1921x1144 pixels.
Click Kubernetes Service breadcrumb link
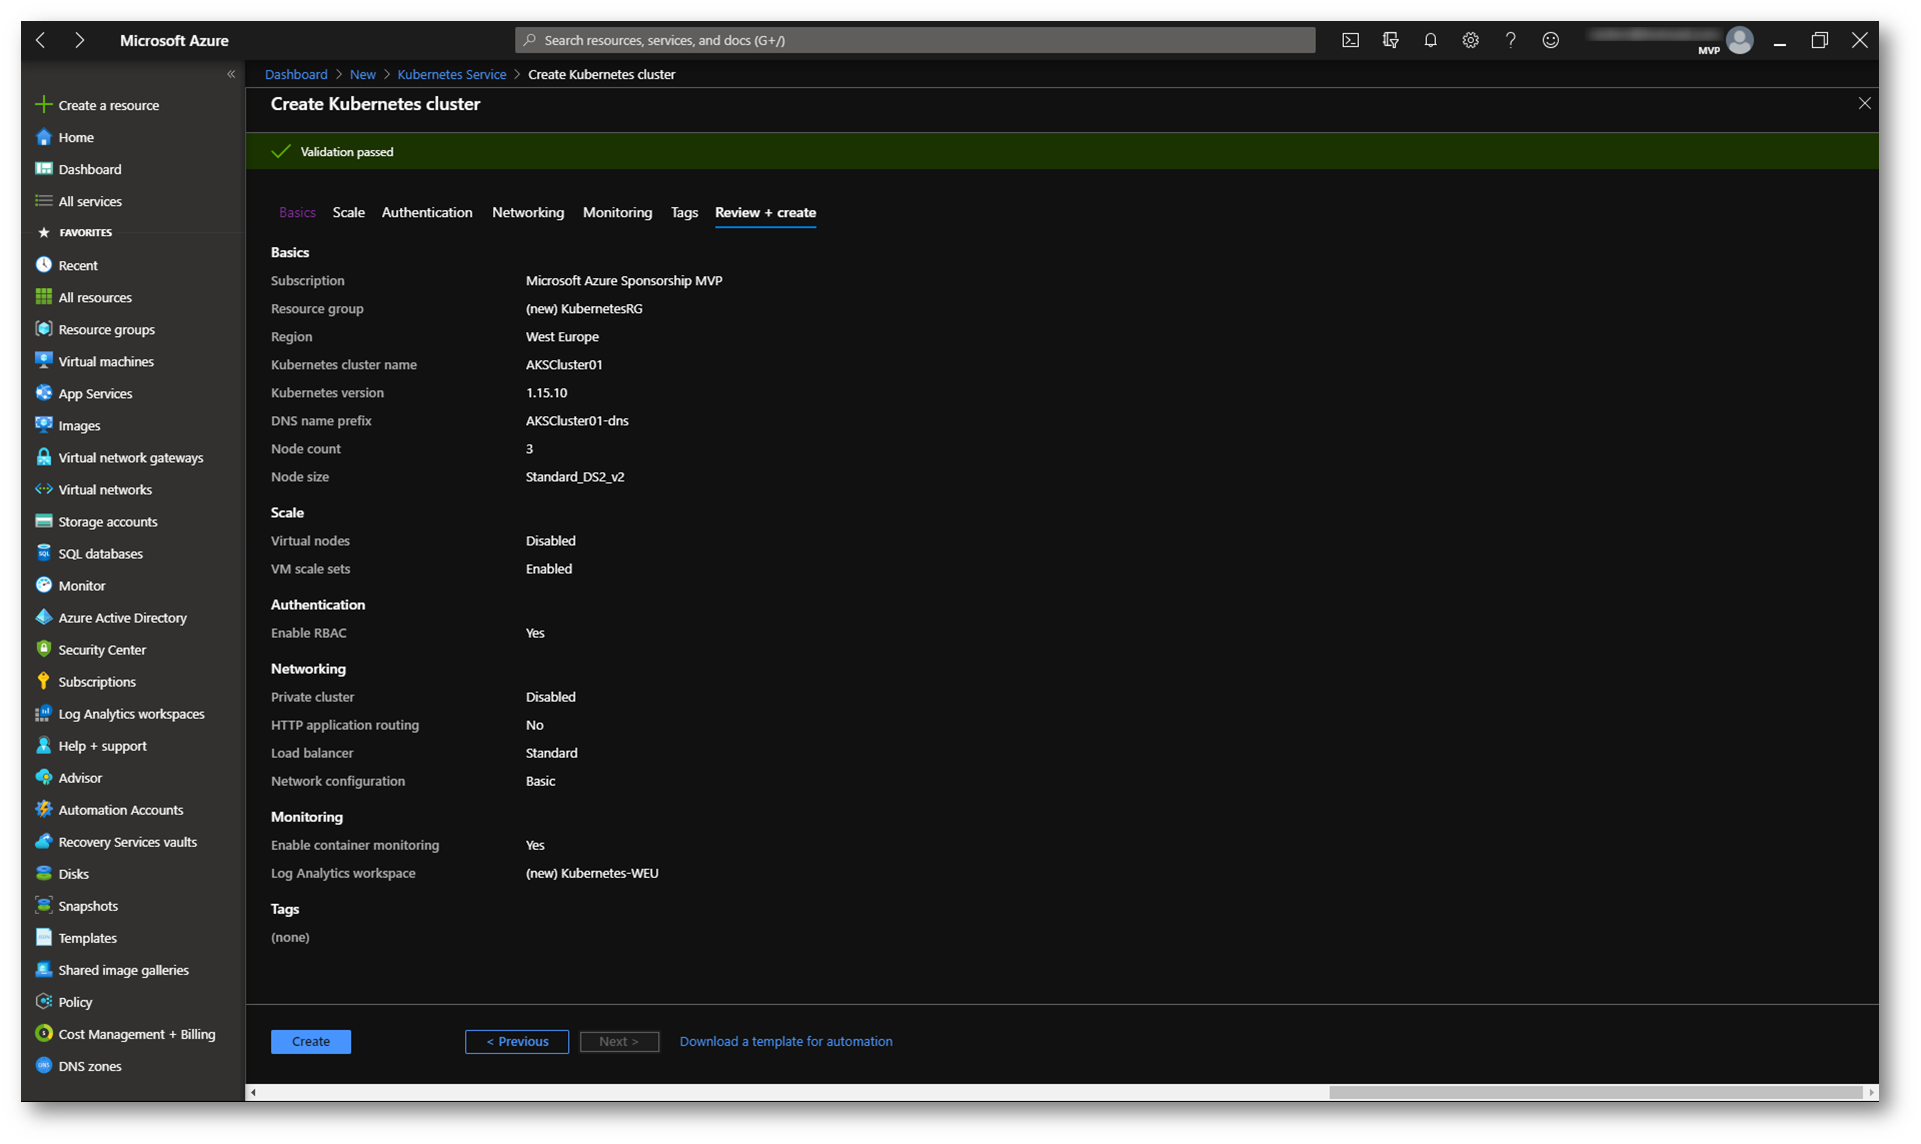click(451, 74)
